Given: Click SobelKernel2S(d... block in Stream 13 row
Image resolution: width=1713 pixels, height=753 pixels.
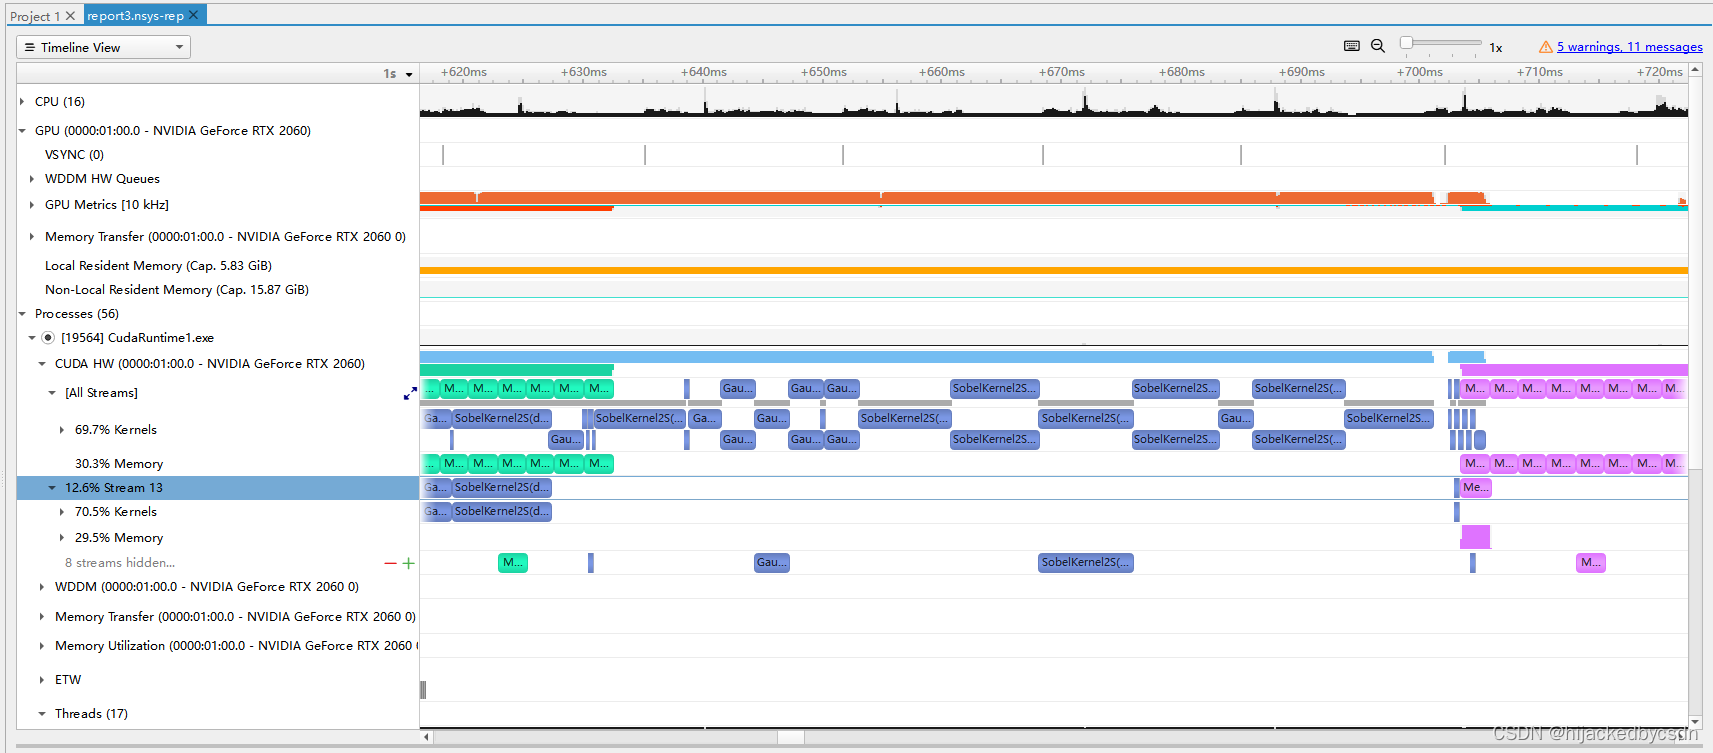Looking at the screenshot, I should [502, 488].
